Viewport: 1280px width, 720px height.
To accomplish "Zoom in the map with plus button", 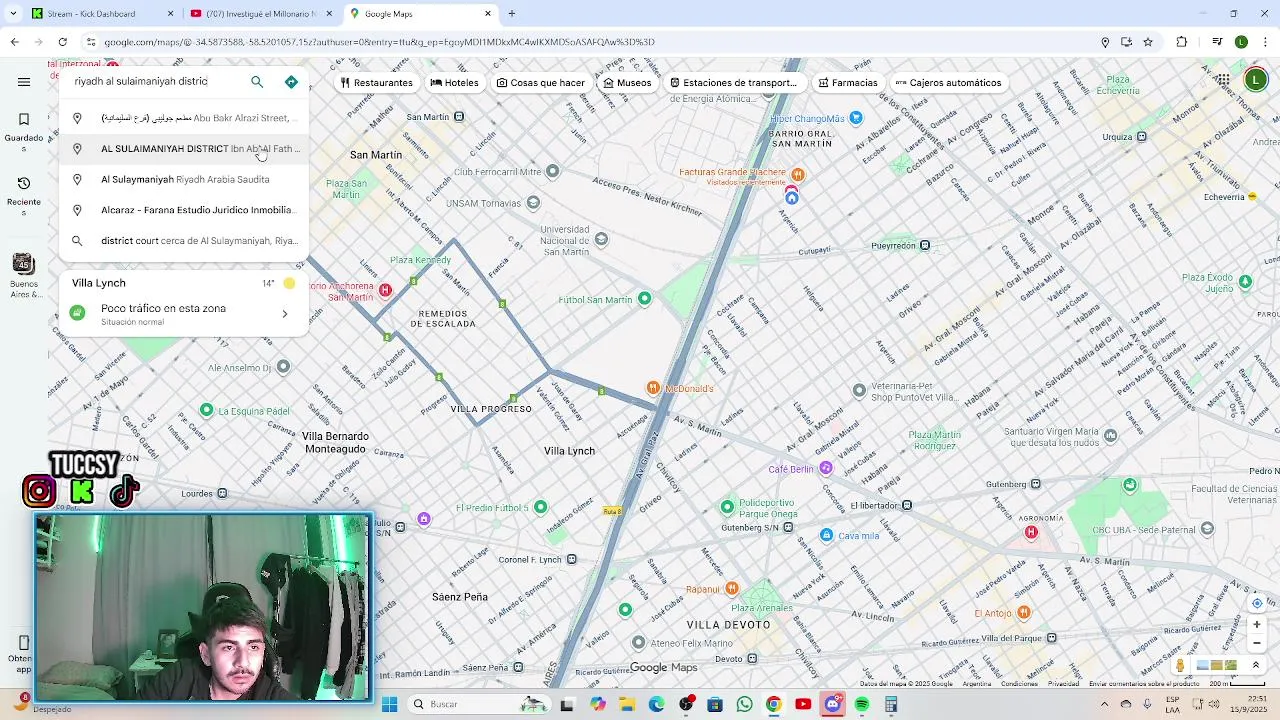I will click(1257, 624).
